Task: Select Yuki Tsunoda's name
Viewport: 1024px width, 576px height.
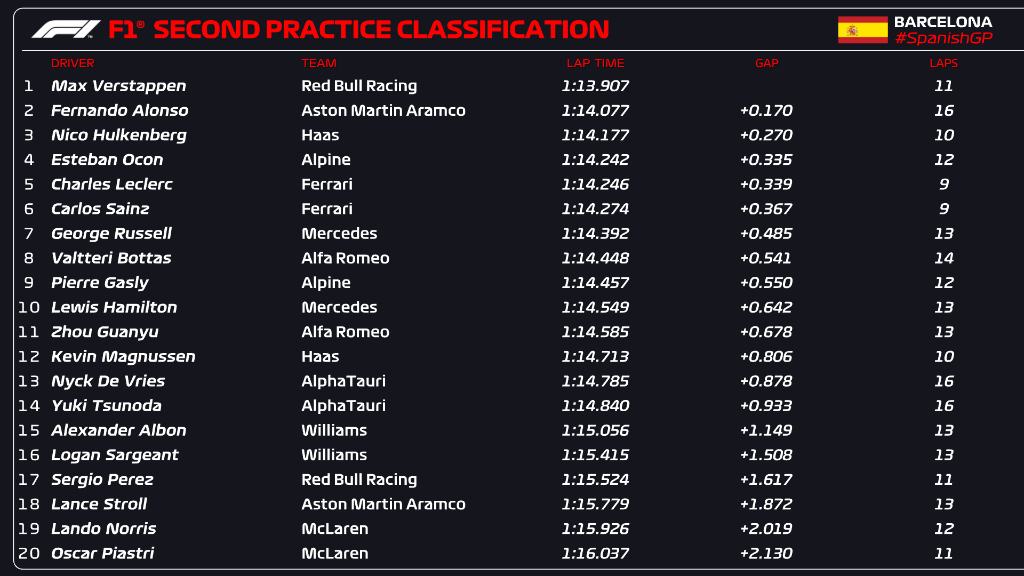Action: pos(106,406)
